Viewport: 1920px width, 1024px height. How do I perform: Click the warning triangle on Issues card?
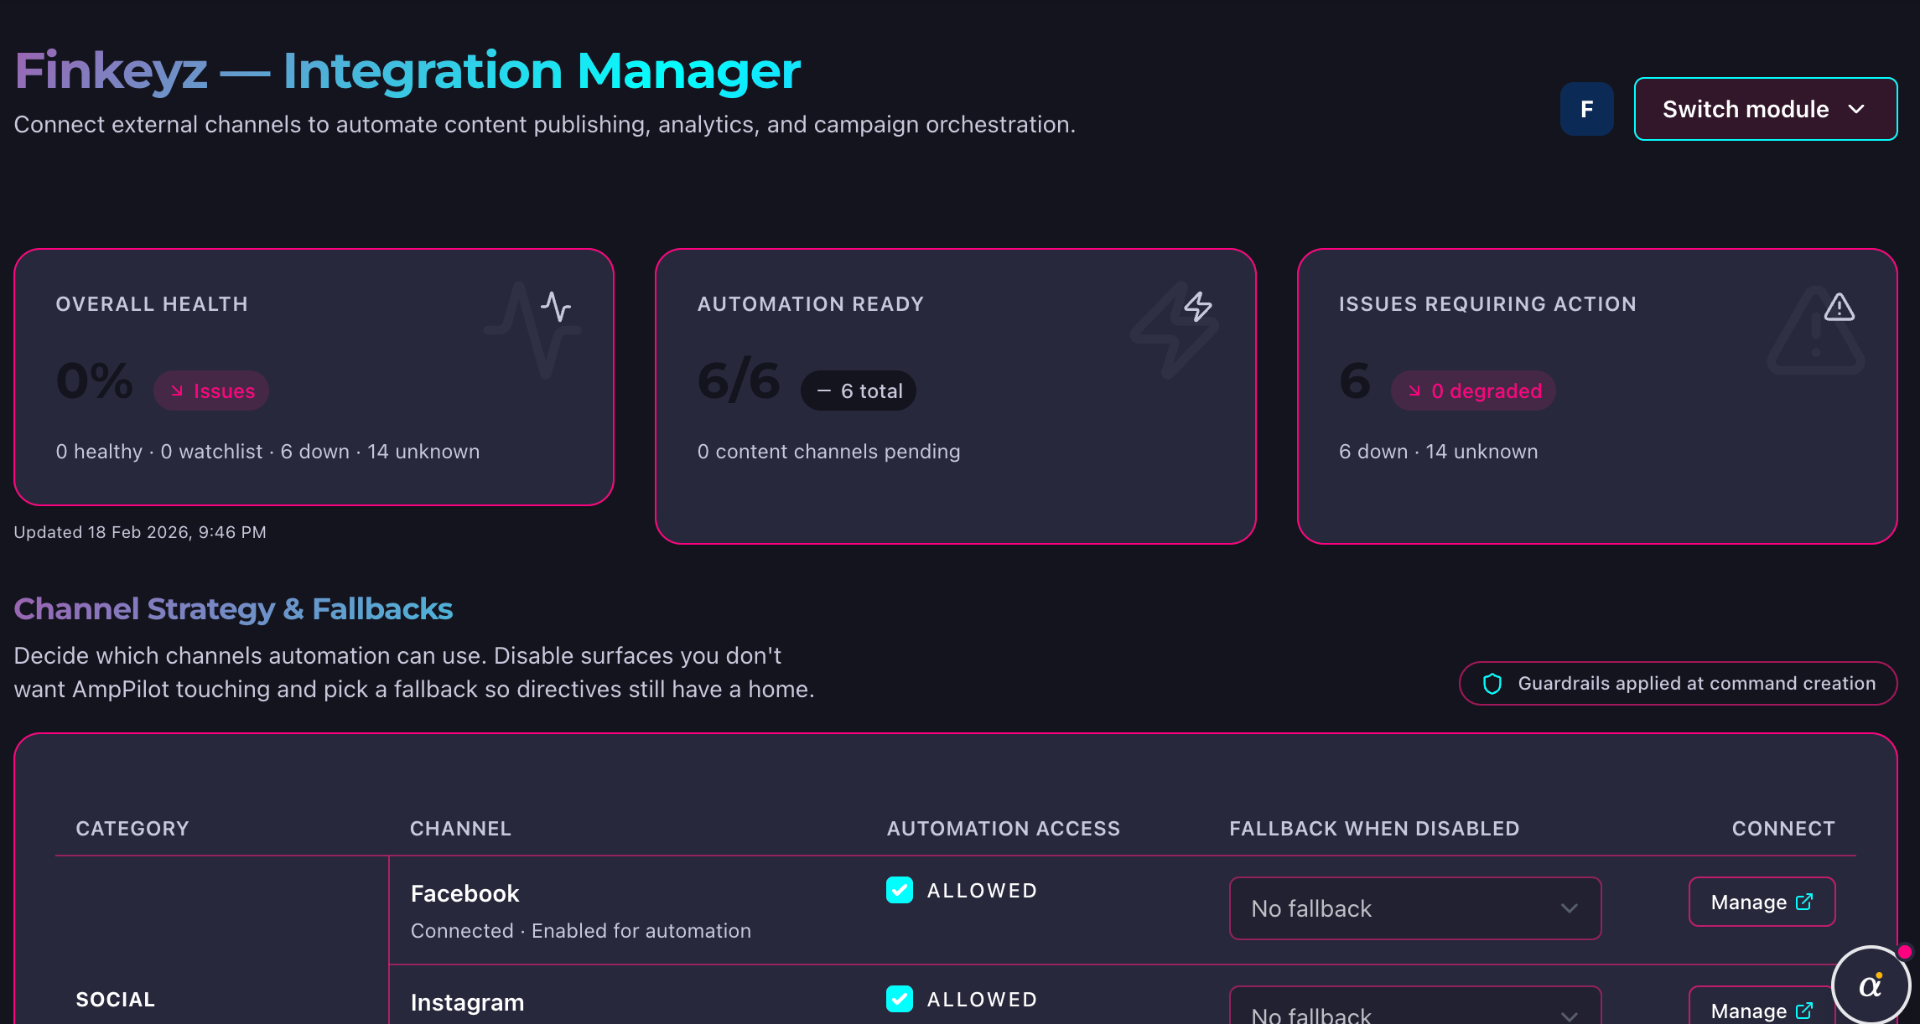point(1838,308)
